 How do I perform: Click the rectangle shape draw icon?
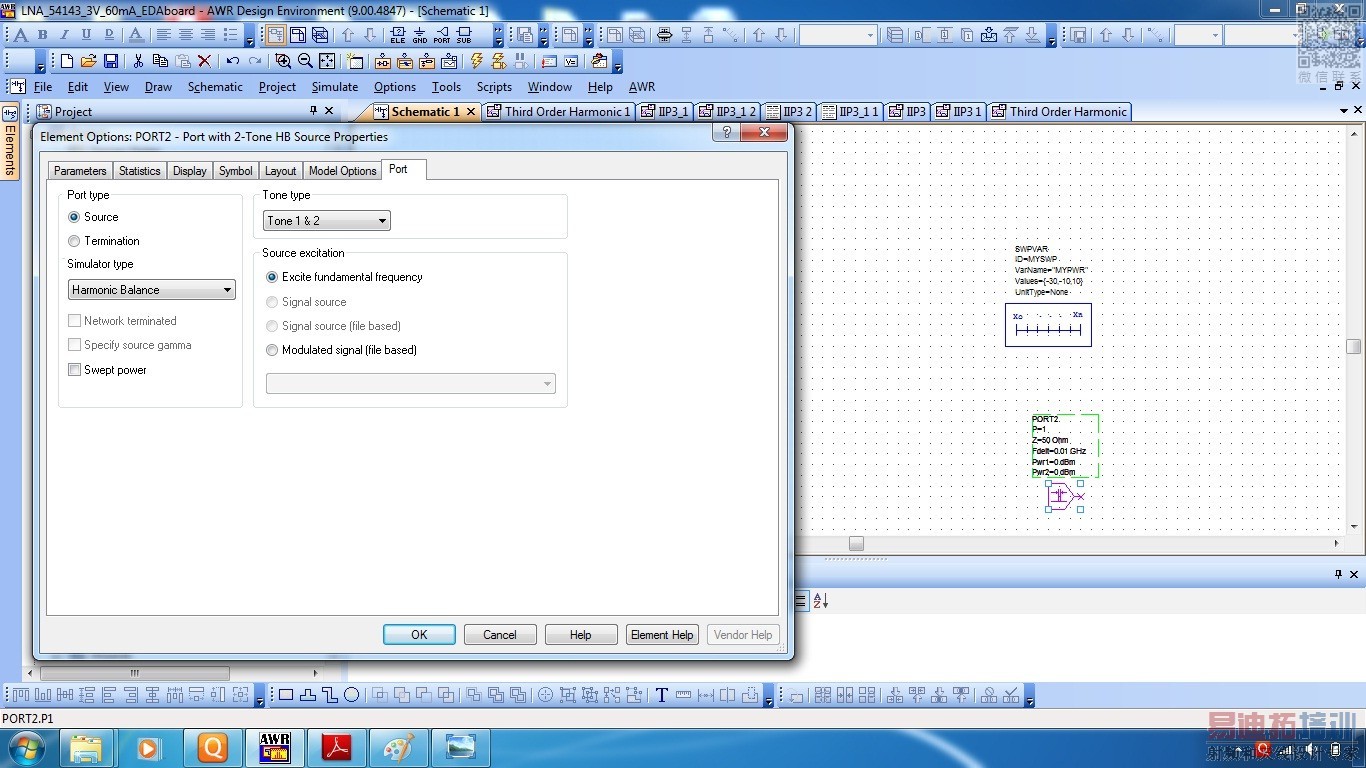pos(286,695)
